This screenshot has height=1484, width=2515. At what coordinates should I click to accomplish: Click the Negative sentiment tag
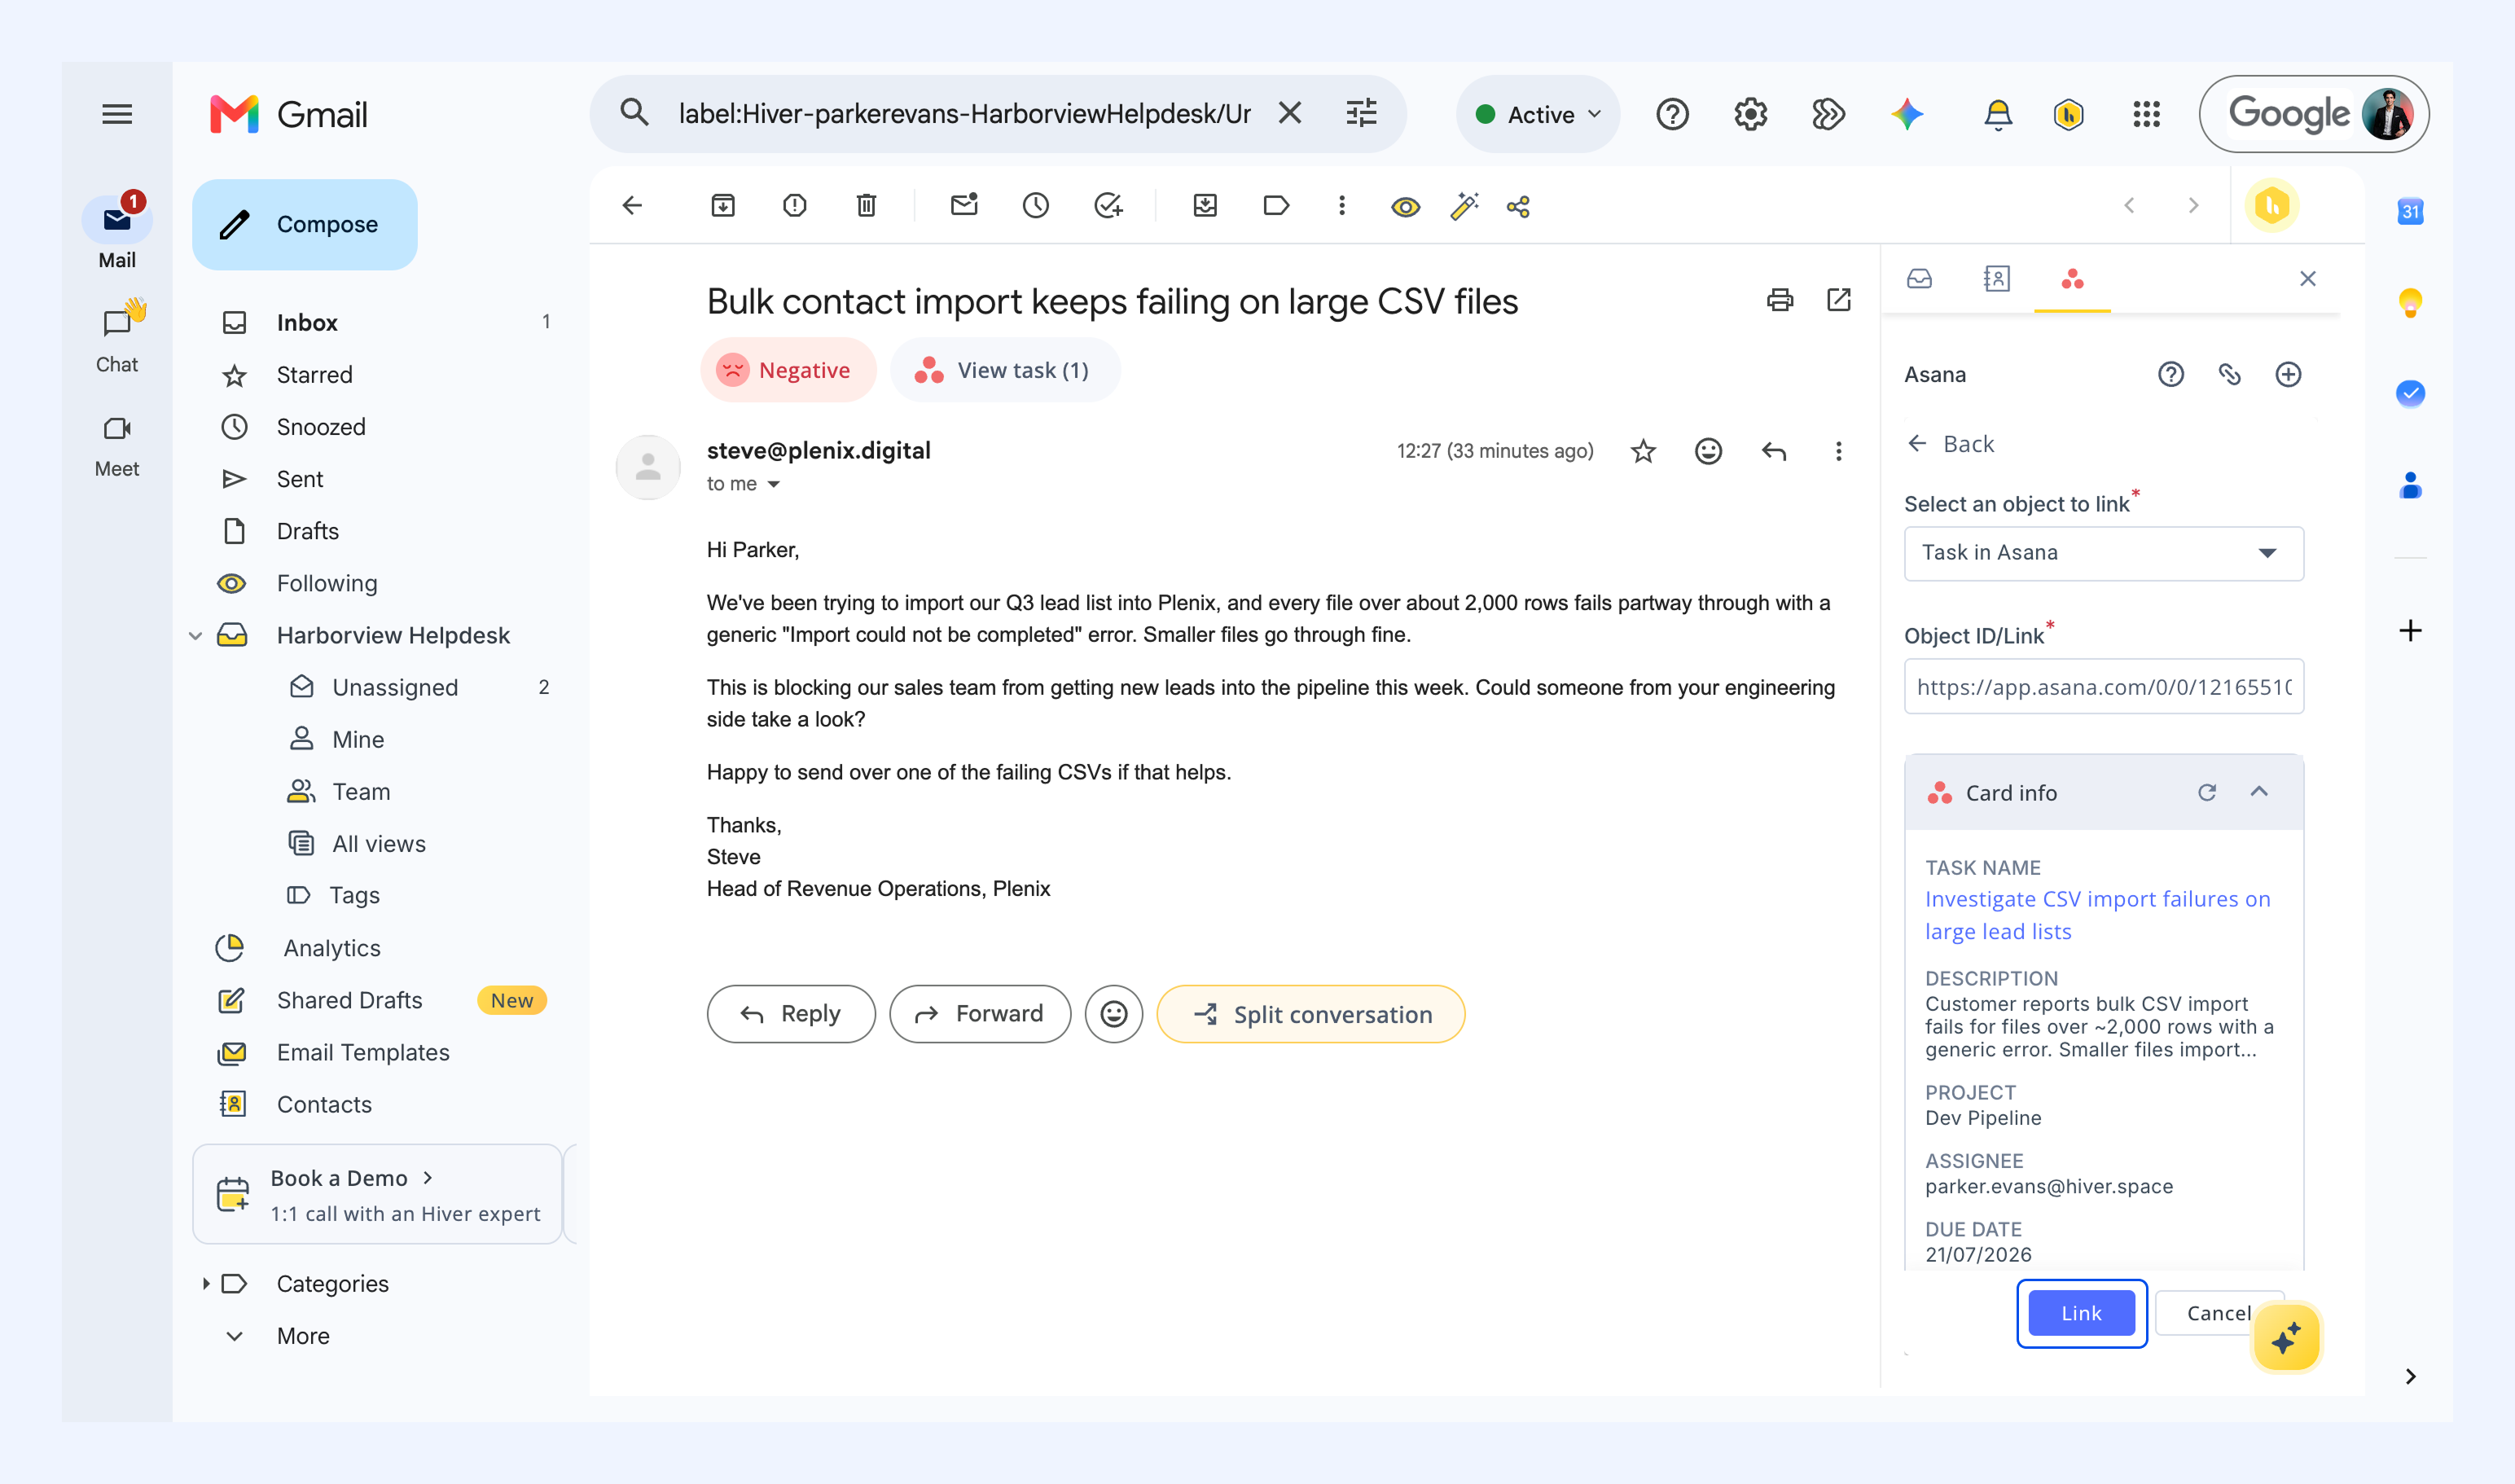point(788,370)
